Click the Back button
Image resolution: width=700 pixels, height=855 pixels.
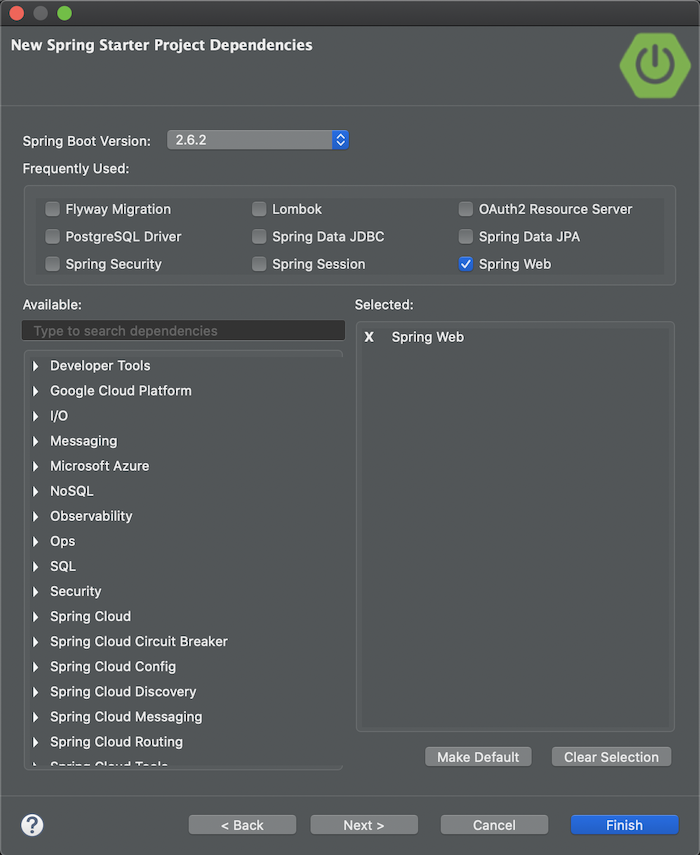(242, 825)
